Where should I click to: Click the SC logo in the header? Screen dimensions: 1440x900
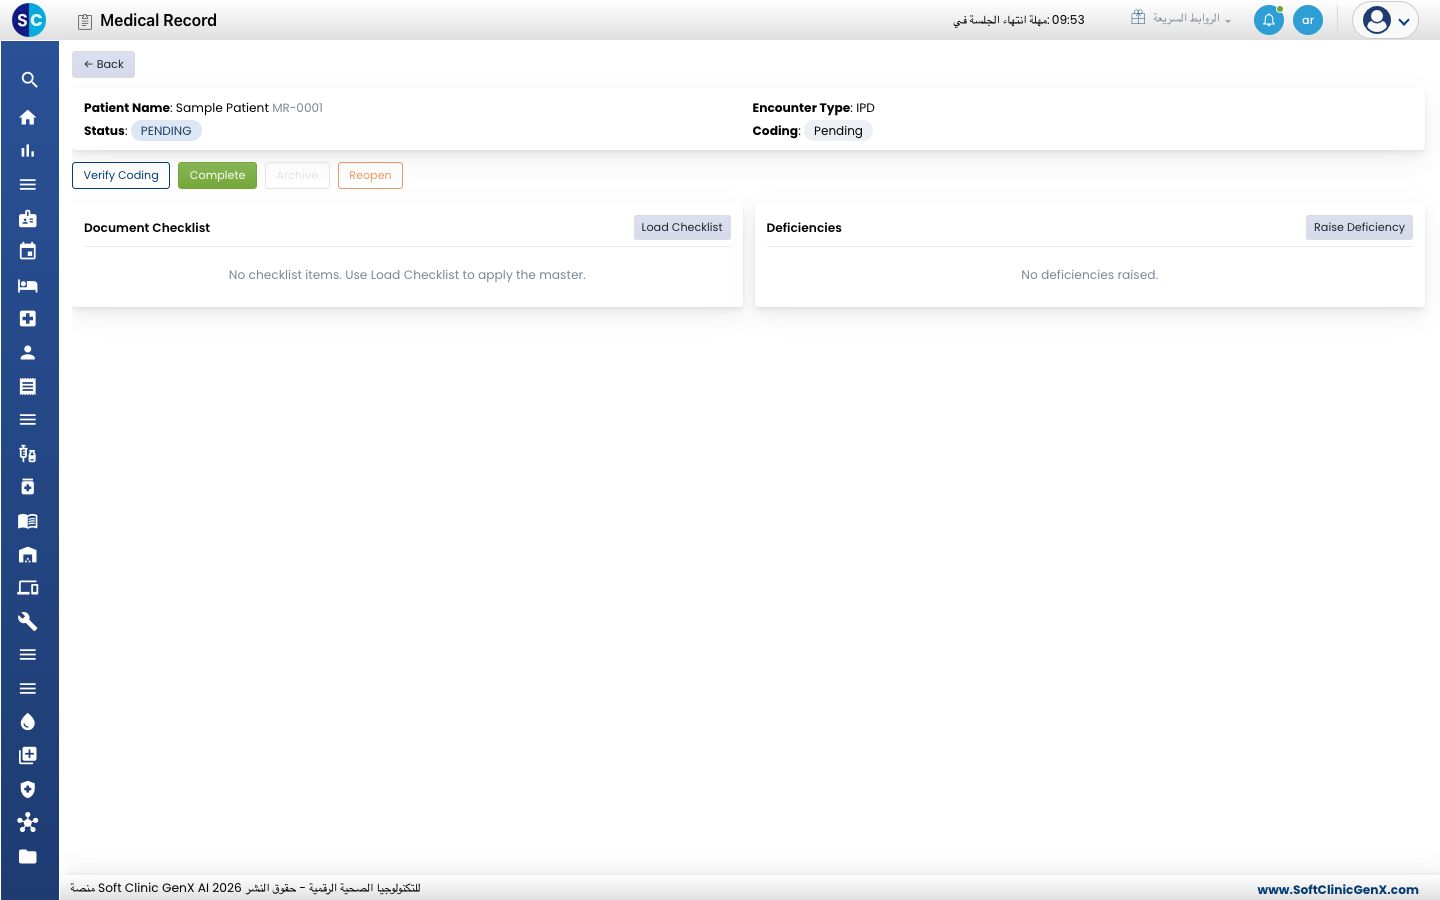coord(29,20)
